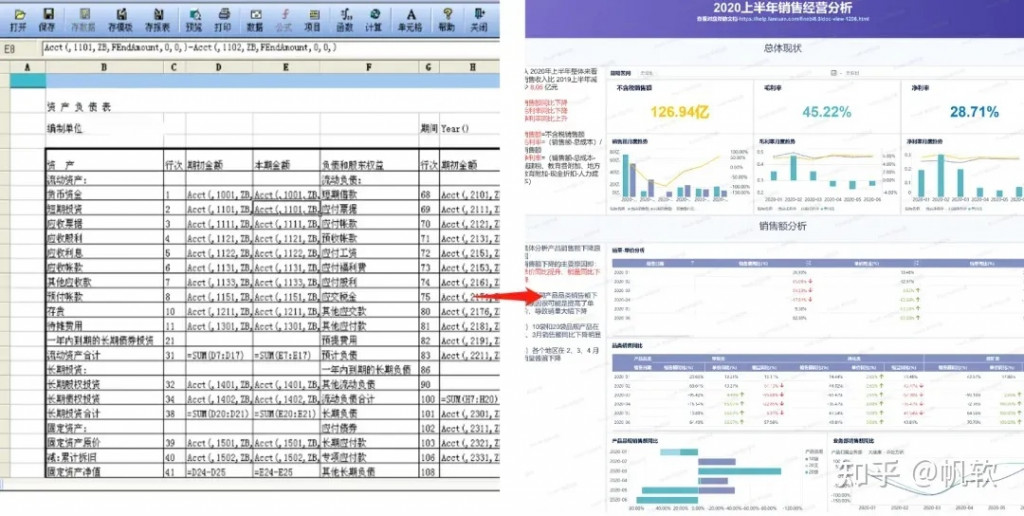Viewport: 1024px width, 516px height.
Task: Click the 长期投资合计 row label
Action: pos(104,413)
